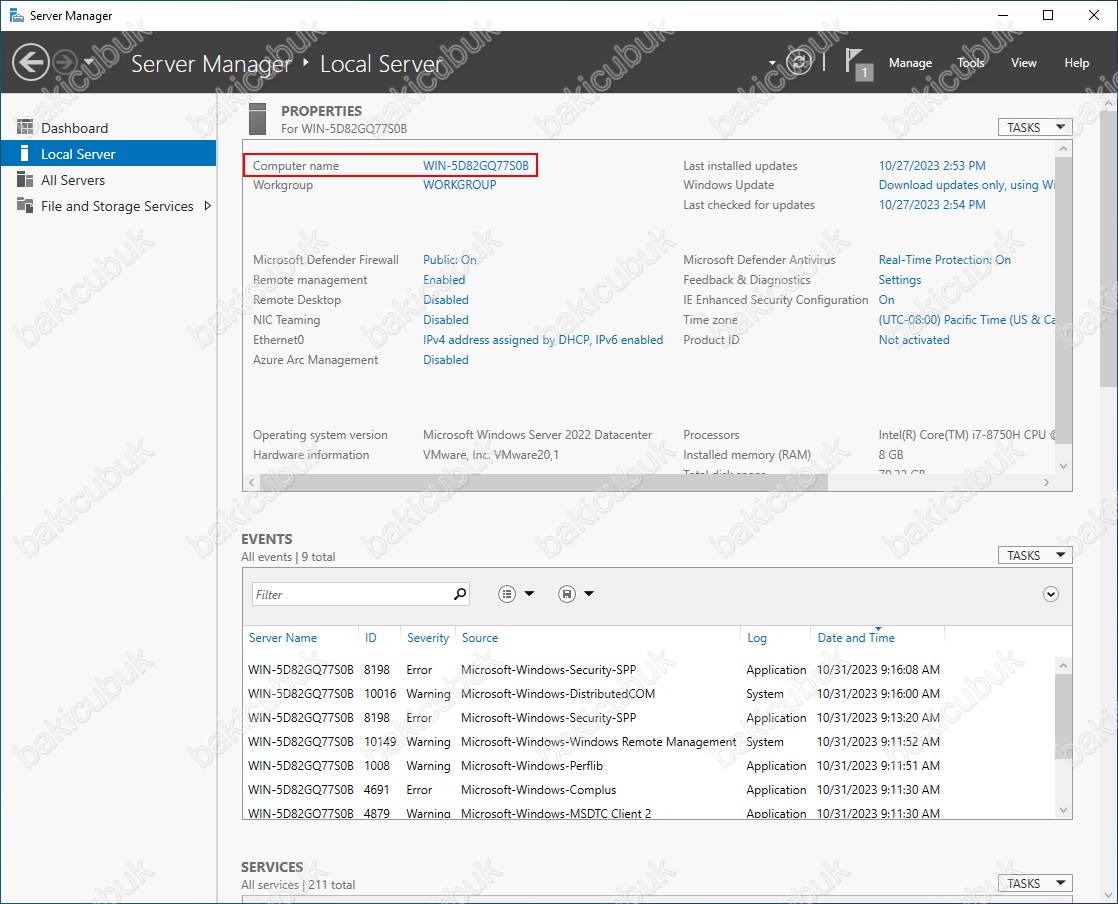
Task: Open Ethernet0 IPv4 address link
Action: [543, 339]
